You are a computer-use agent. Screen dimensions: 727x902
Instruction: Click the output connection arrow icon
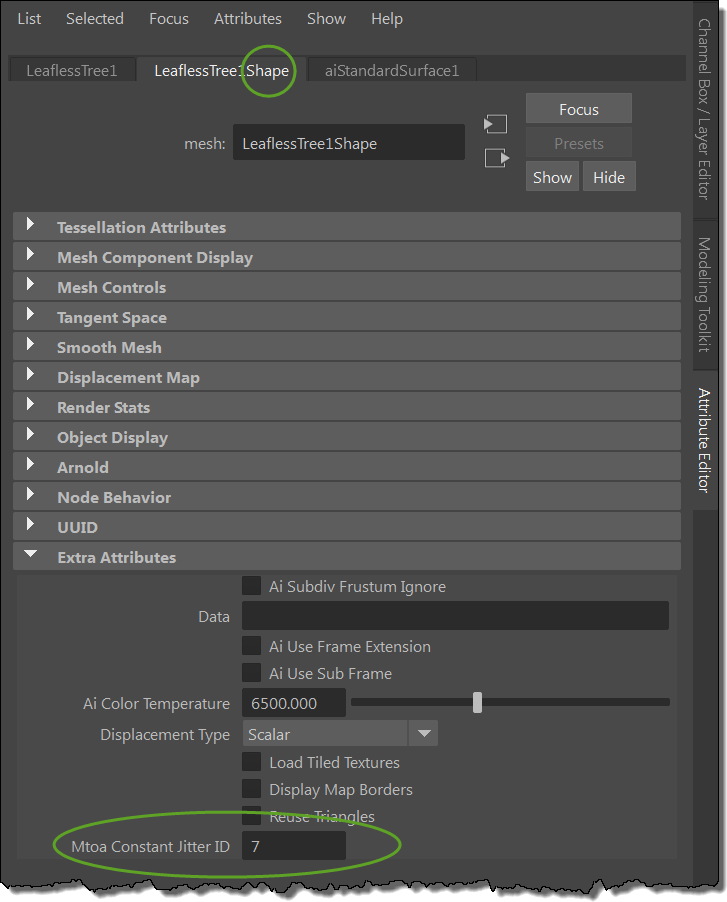tap(496, 158)
